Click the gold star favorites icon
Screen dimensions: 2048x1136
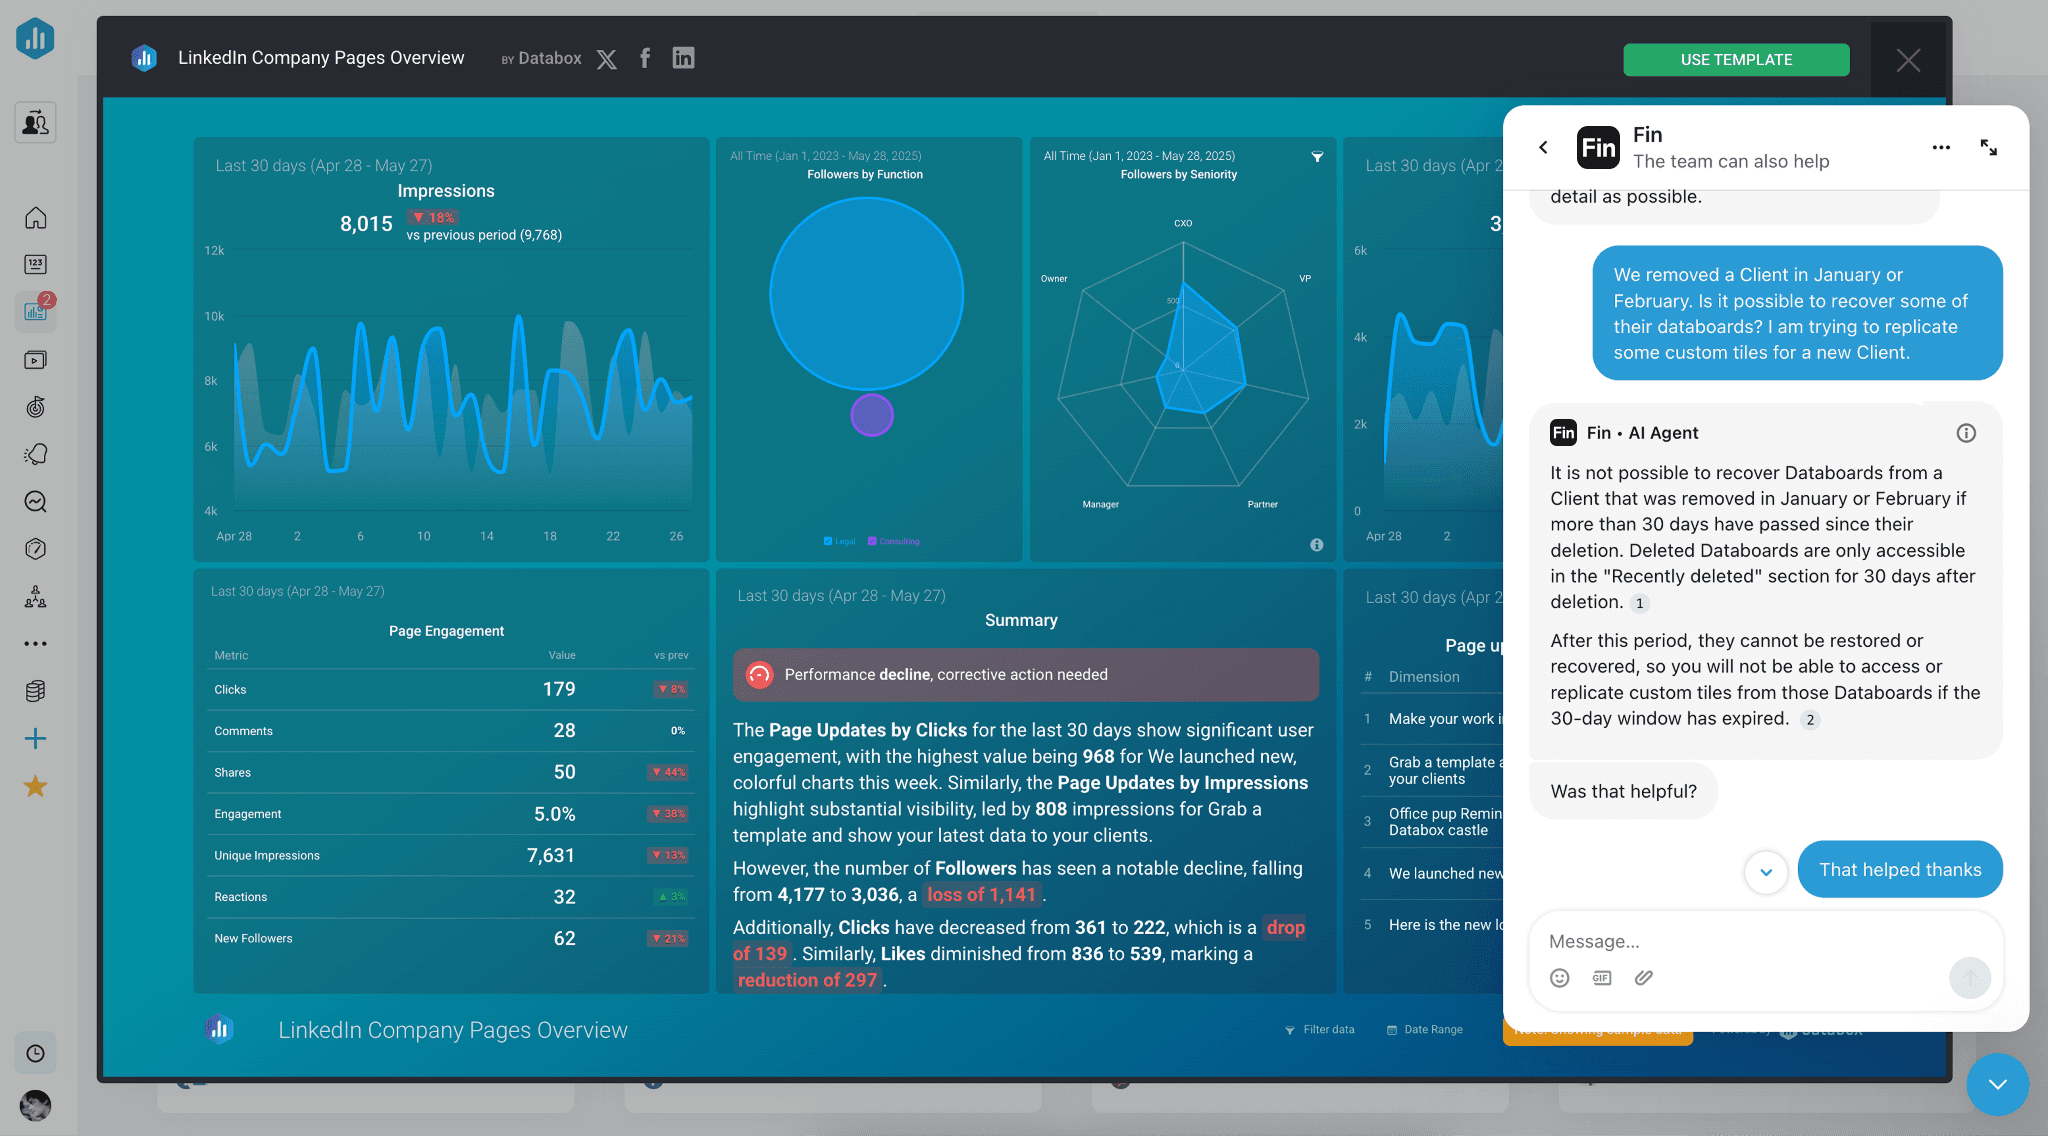click(x=35, y=787)
